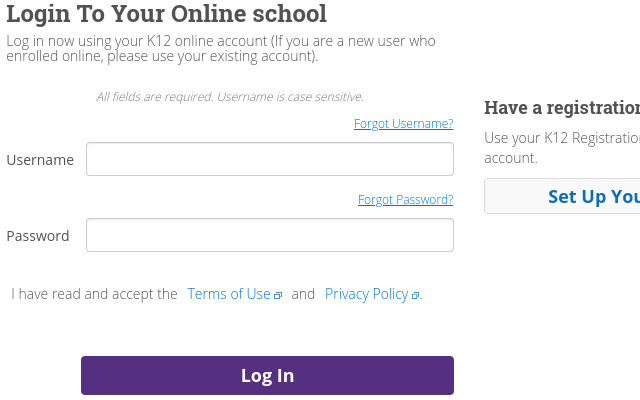
Task: Open the Forgot Password? link
Action: 405,200
